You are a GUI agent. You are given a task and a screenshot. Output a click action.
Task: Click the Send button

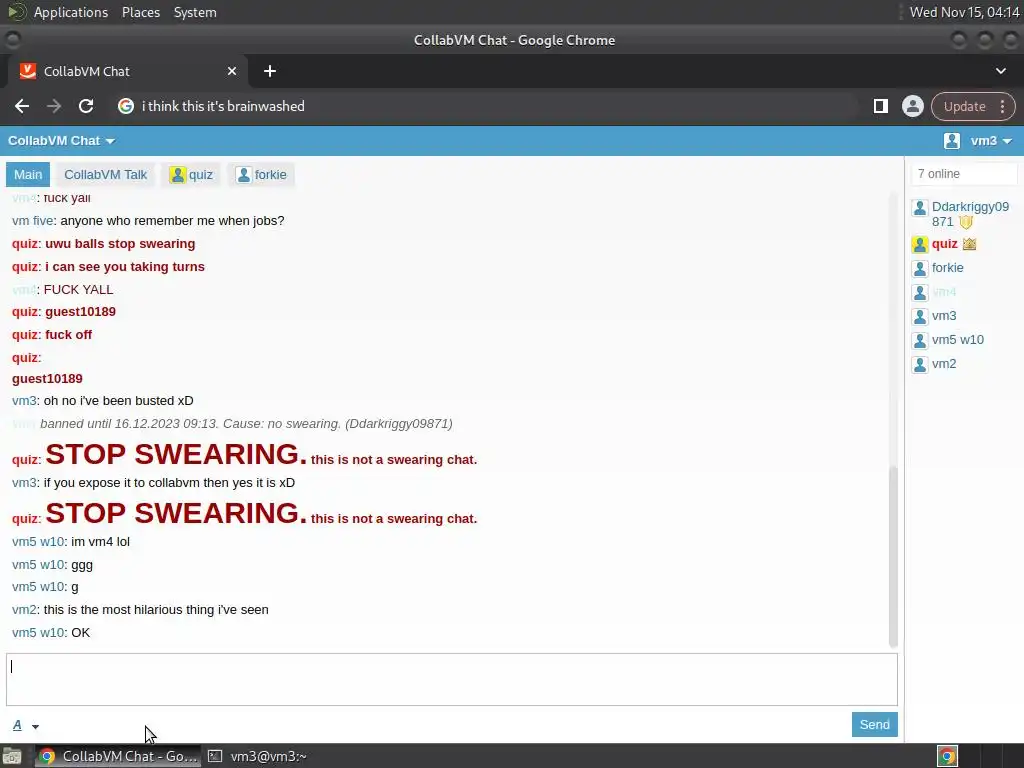(x=874, y=724)
